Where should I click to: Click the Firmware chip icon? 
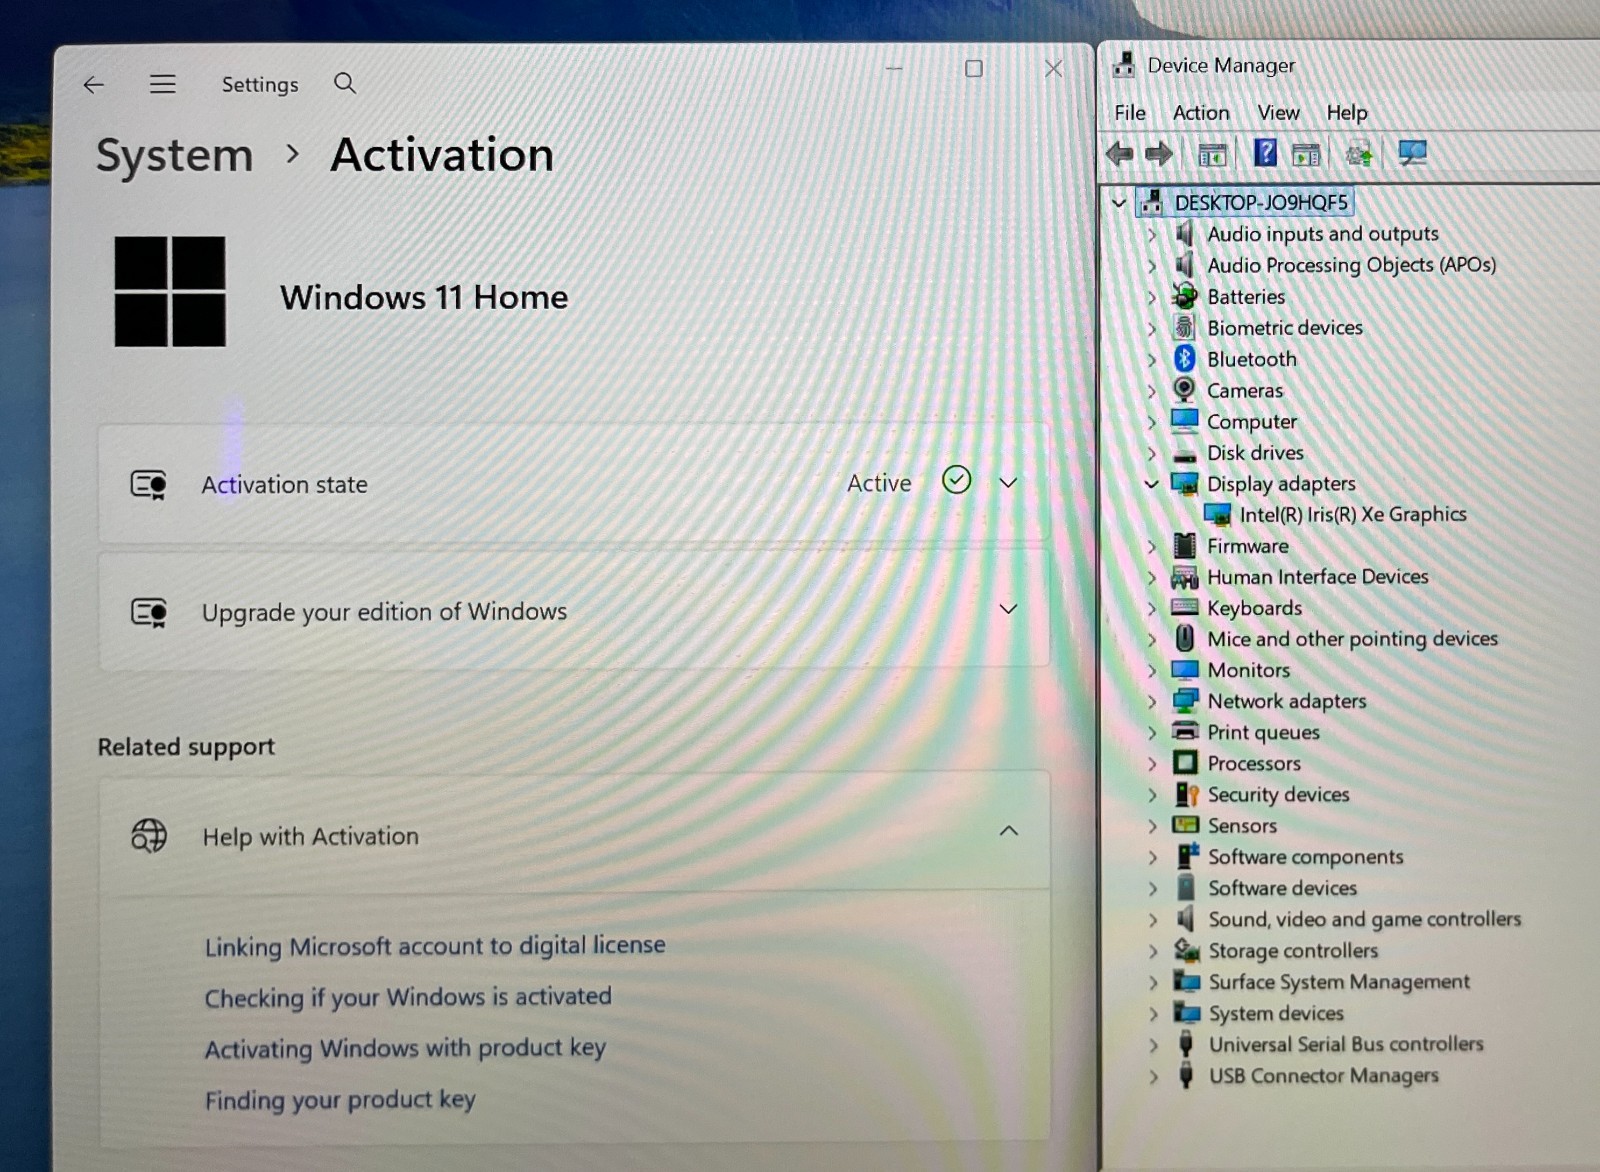(x=1184, y=545)
